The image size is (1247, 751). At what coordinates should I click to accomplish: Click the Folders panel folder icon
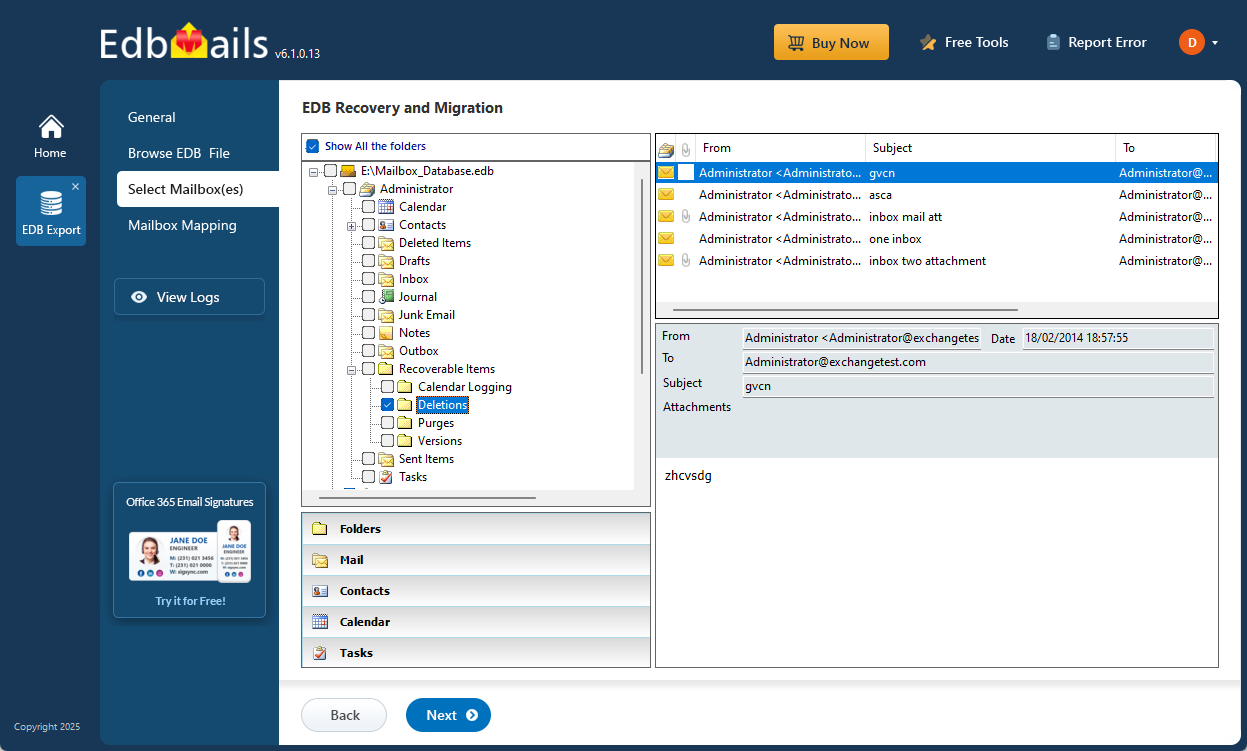pyautogui.click(x=320, y=529)
